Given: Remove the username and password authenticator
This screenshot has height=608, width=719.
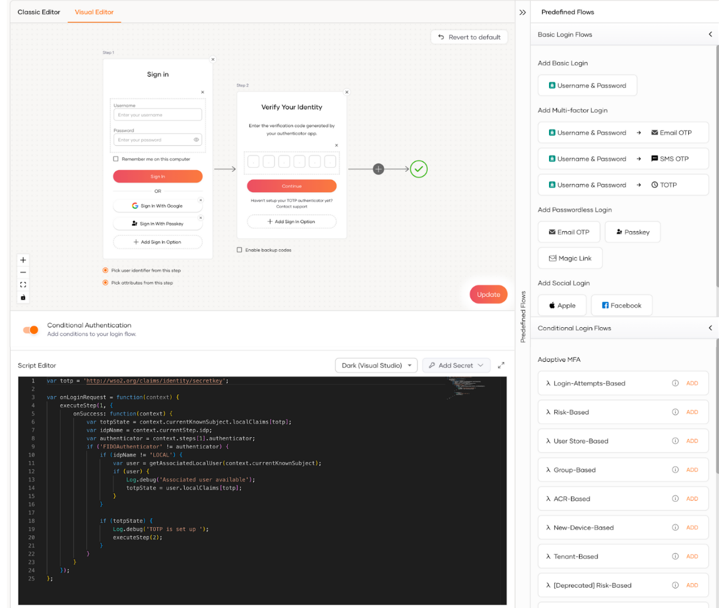Looking at the screenshot, I should pyautogui.click(x=202, y=92).
